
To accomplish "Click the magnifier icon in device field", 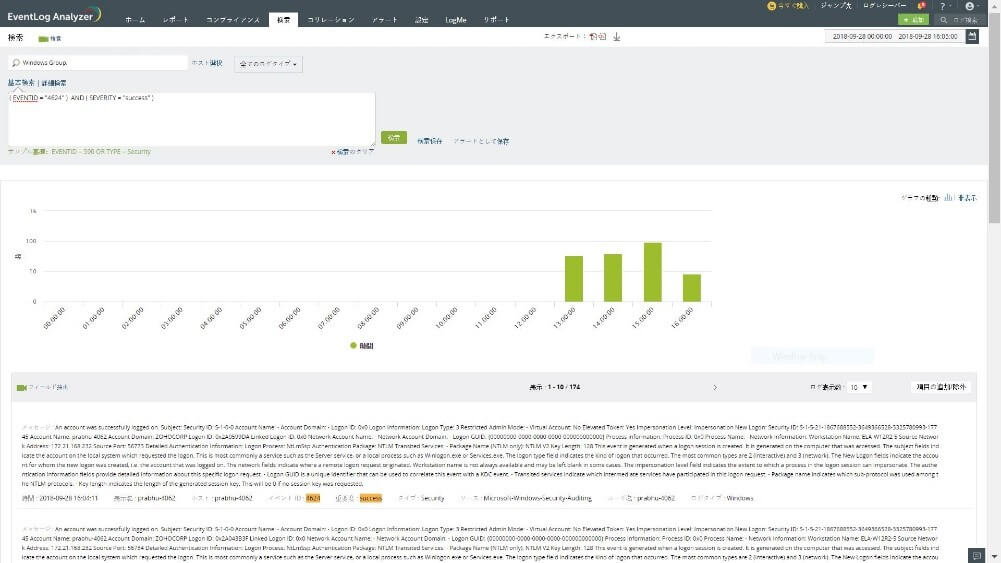I will pos(16,63).
